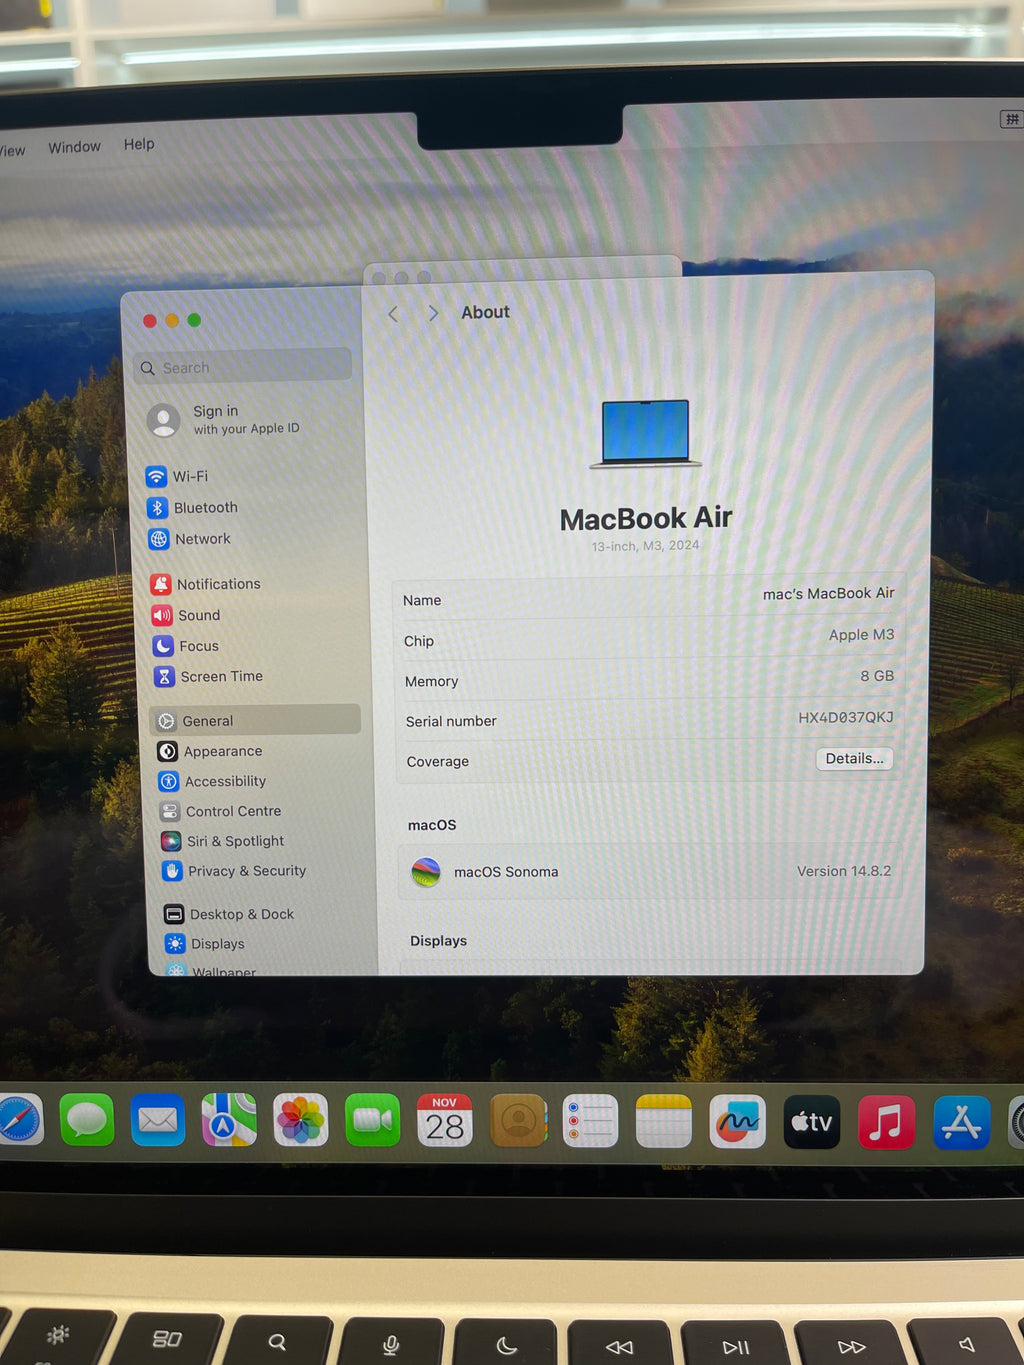Open Music from the Dock

[886, 1122]
